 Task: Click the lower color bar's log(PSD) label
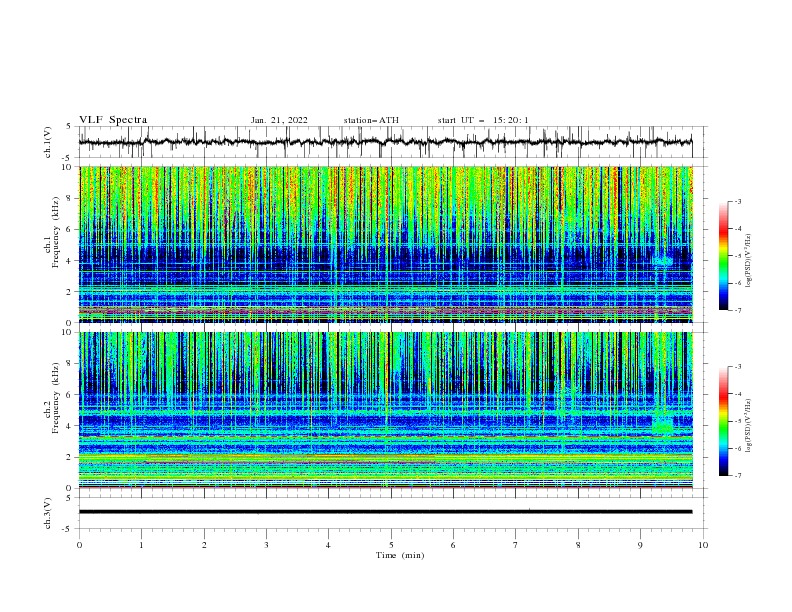(x=749, y=426)
